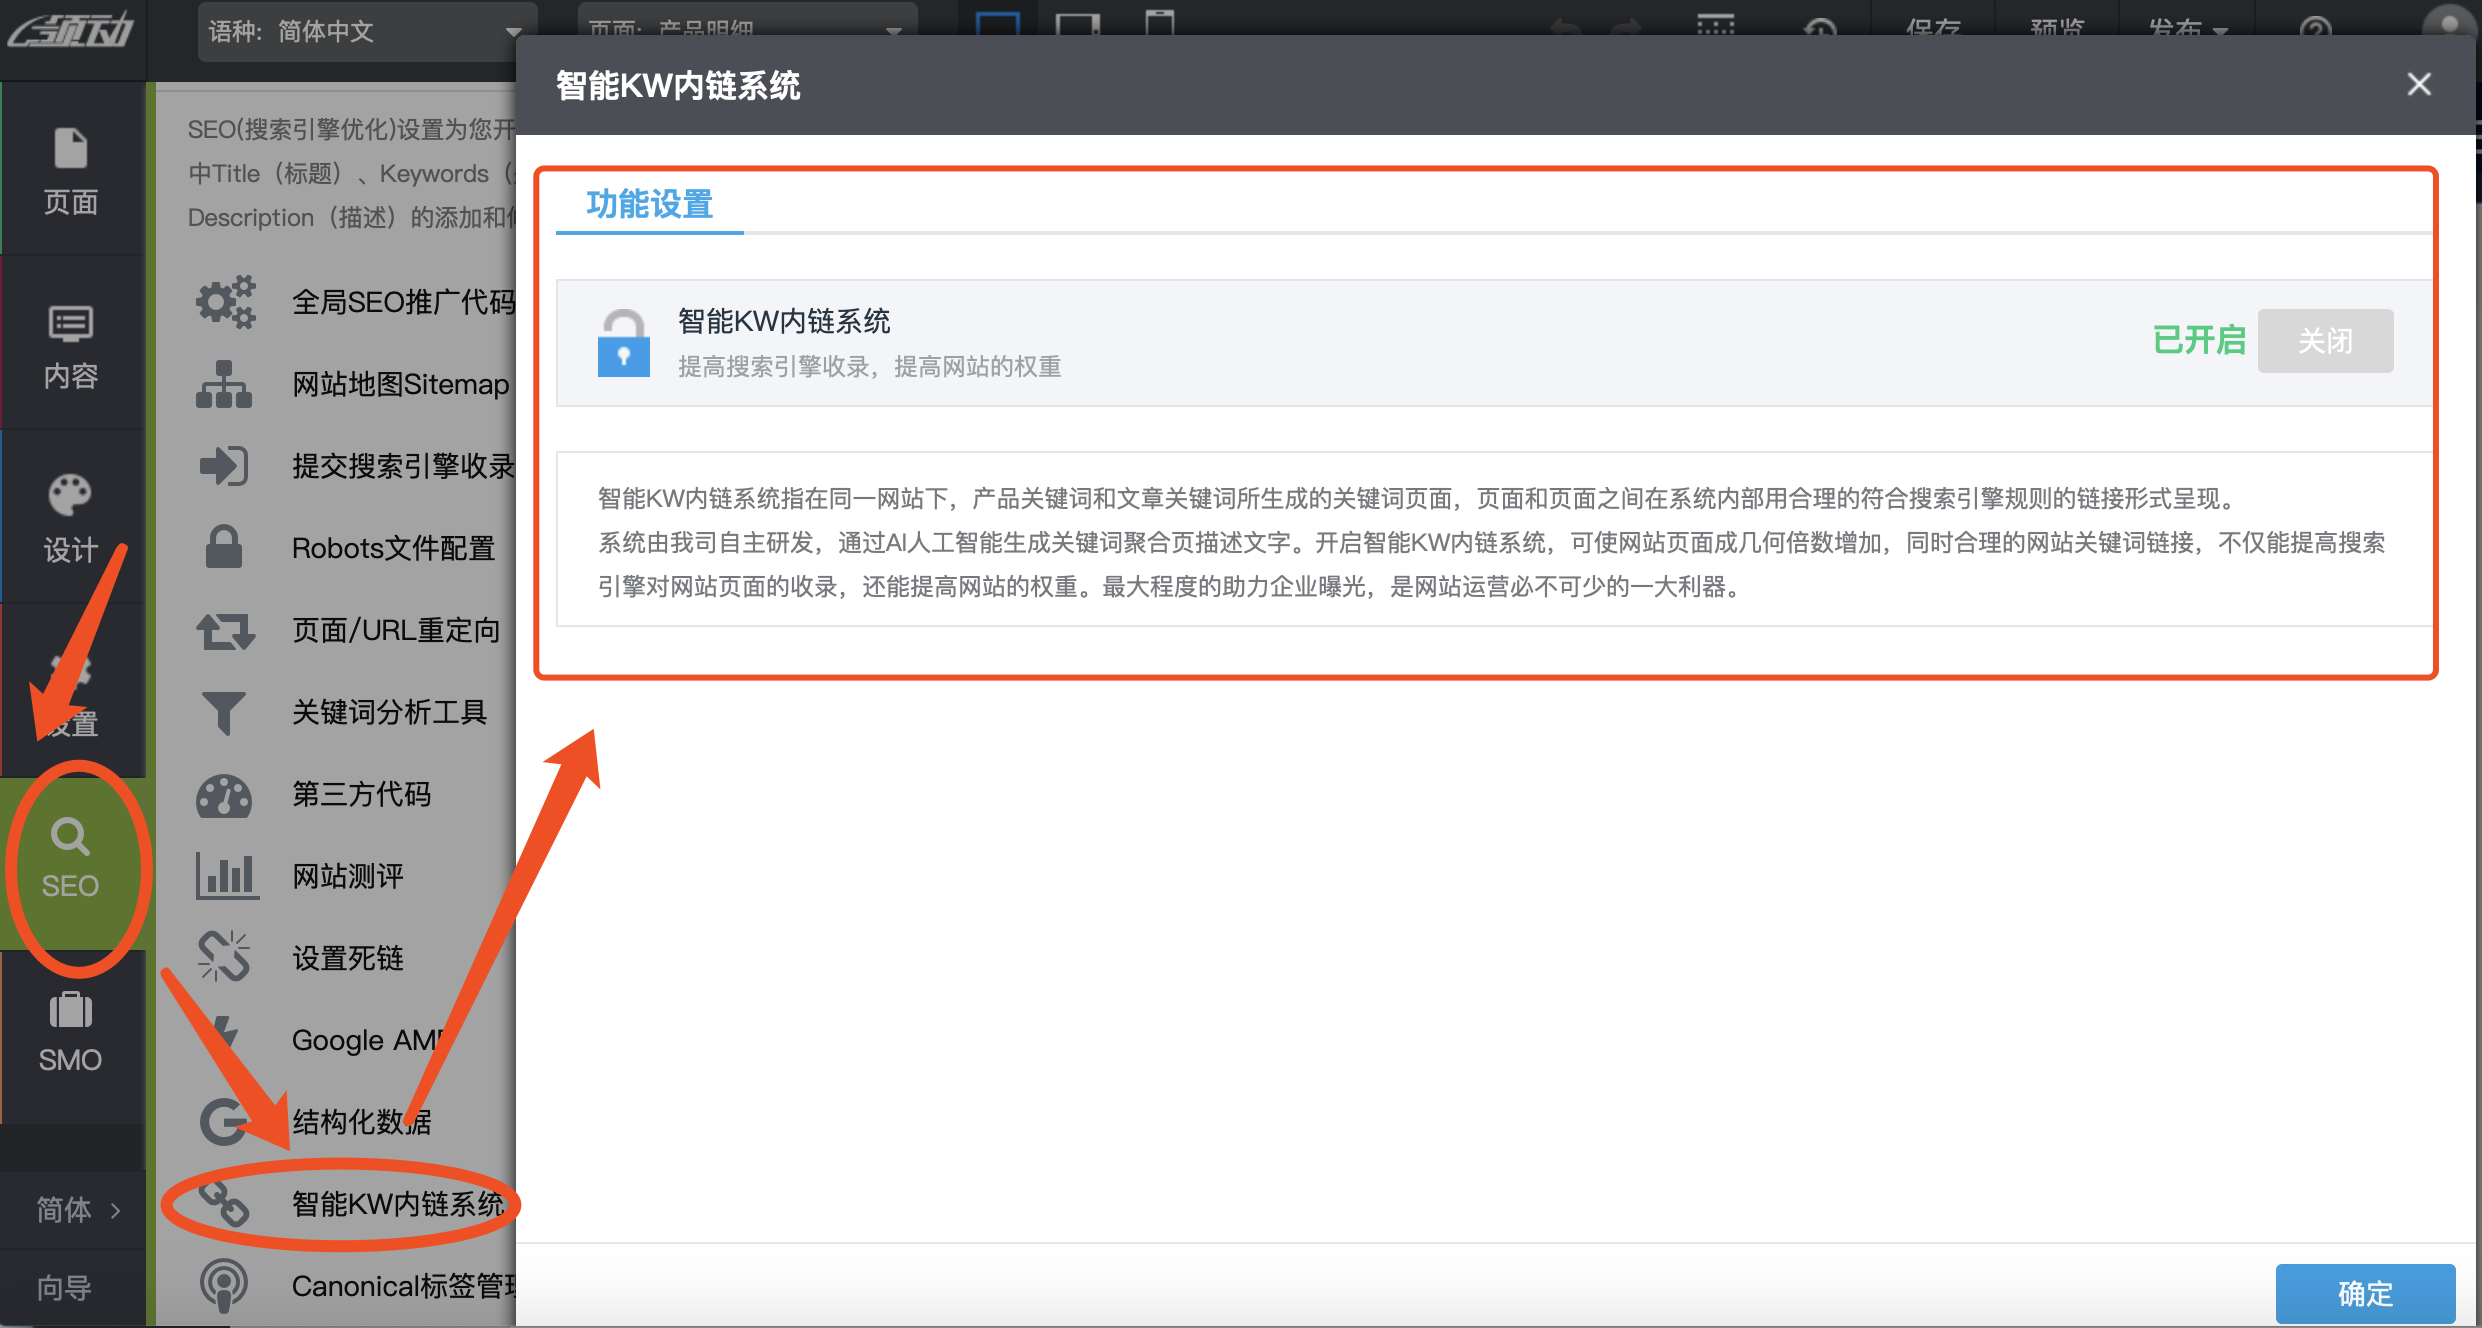The height and width of the screenshot is (1328, 2482).
Task: Click the undo arrow icon
Action: point(1567,25)
